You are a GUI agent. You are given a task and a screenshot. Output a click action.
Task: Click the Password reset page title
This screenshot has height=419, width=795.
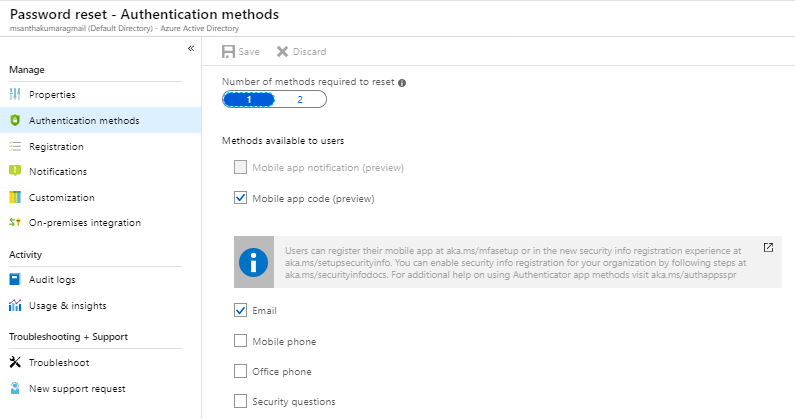[x=144, y=14]
